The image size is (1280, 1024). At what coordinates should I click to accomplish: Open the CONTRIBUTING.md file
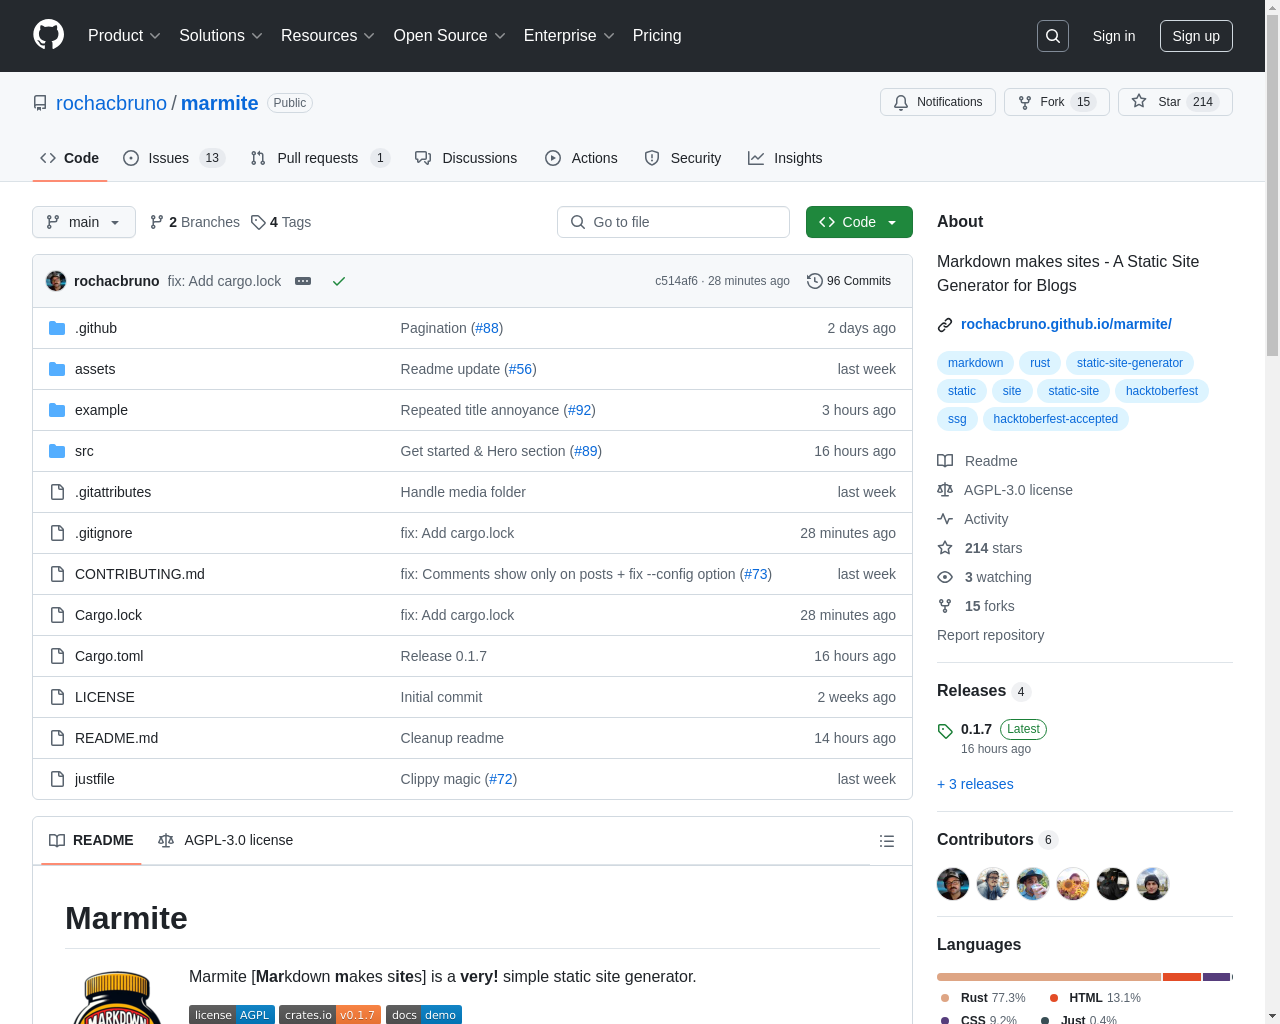pos(140,574)
